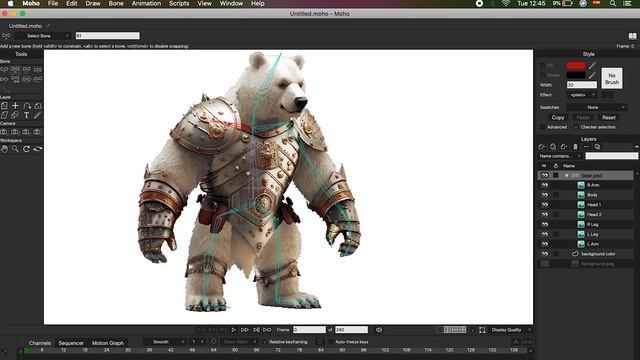The image size is (640, 360).
Task: Click the speaker audio icon beside frame count
Action: tap(379, 330)
